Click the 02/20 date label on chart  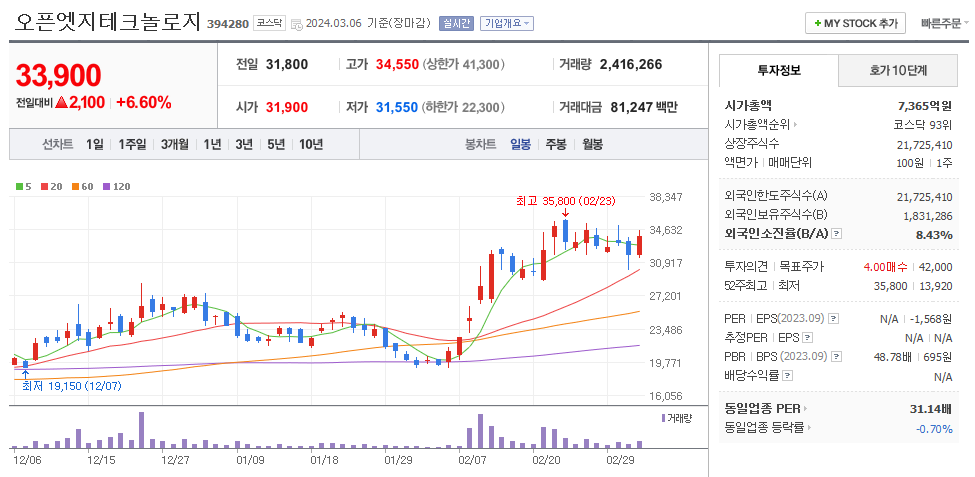coord(547,461)
